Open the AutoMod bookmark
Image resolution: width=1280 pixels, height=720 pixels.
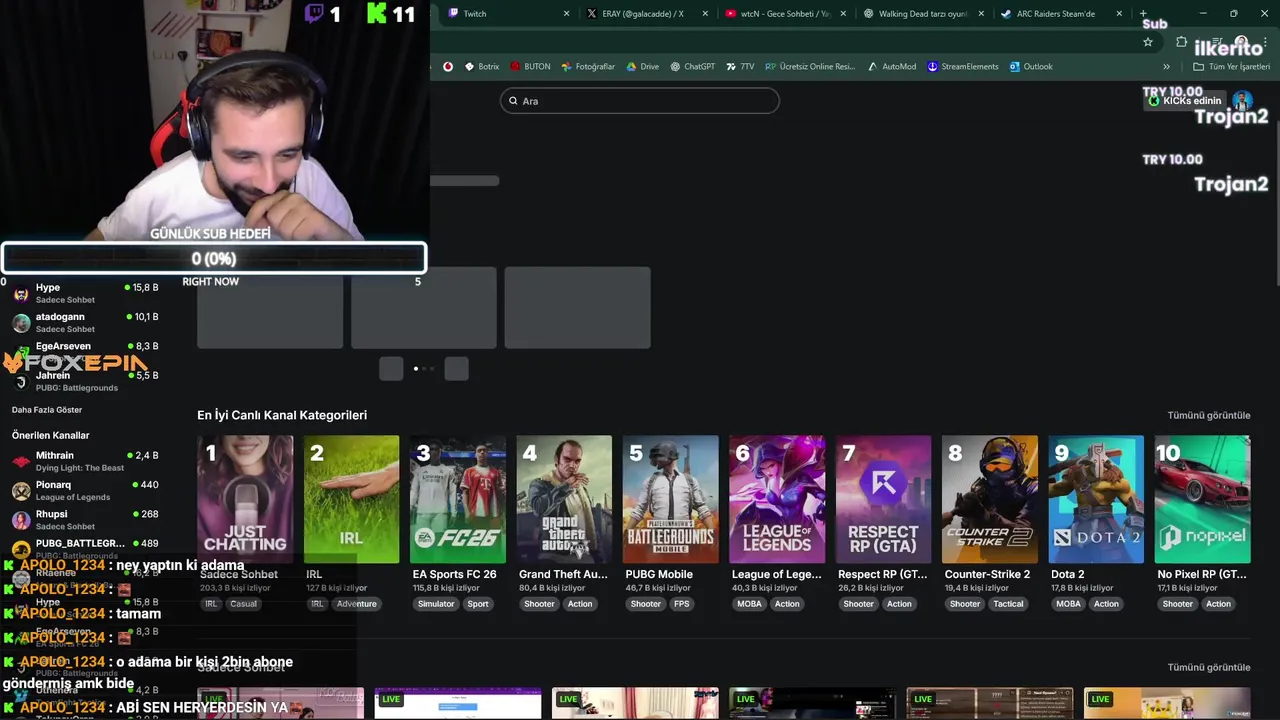tap(892, 67)
